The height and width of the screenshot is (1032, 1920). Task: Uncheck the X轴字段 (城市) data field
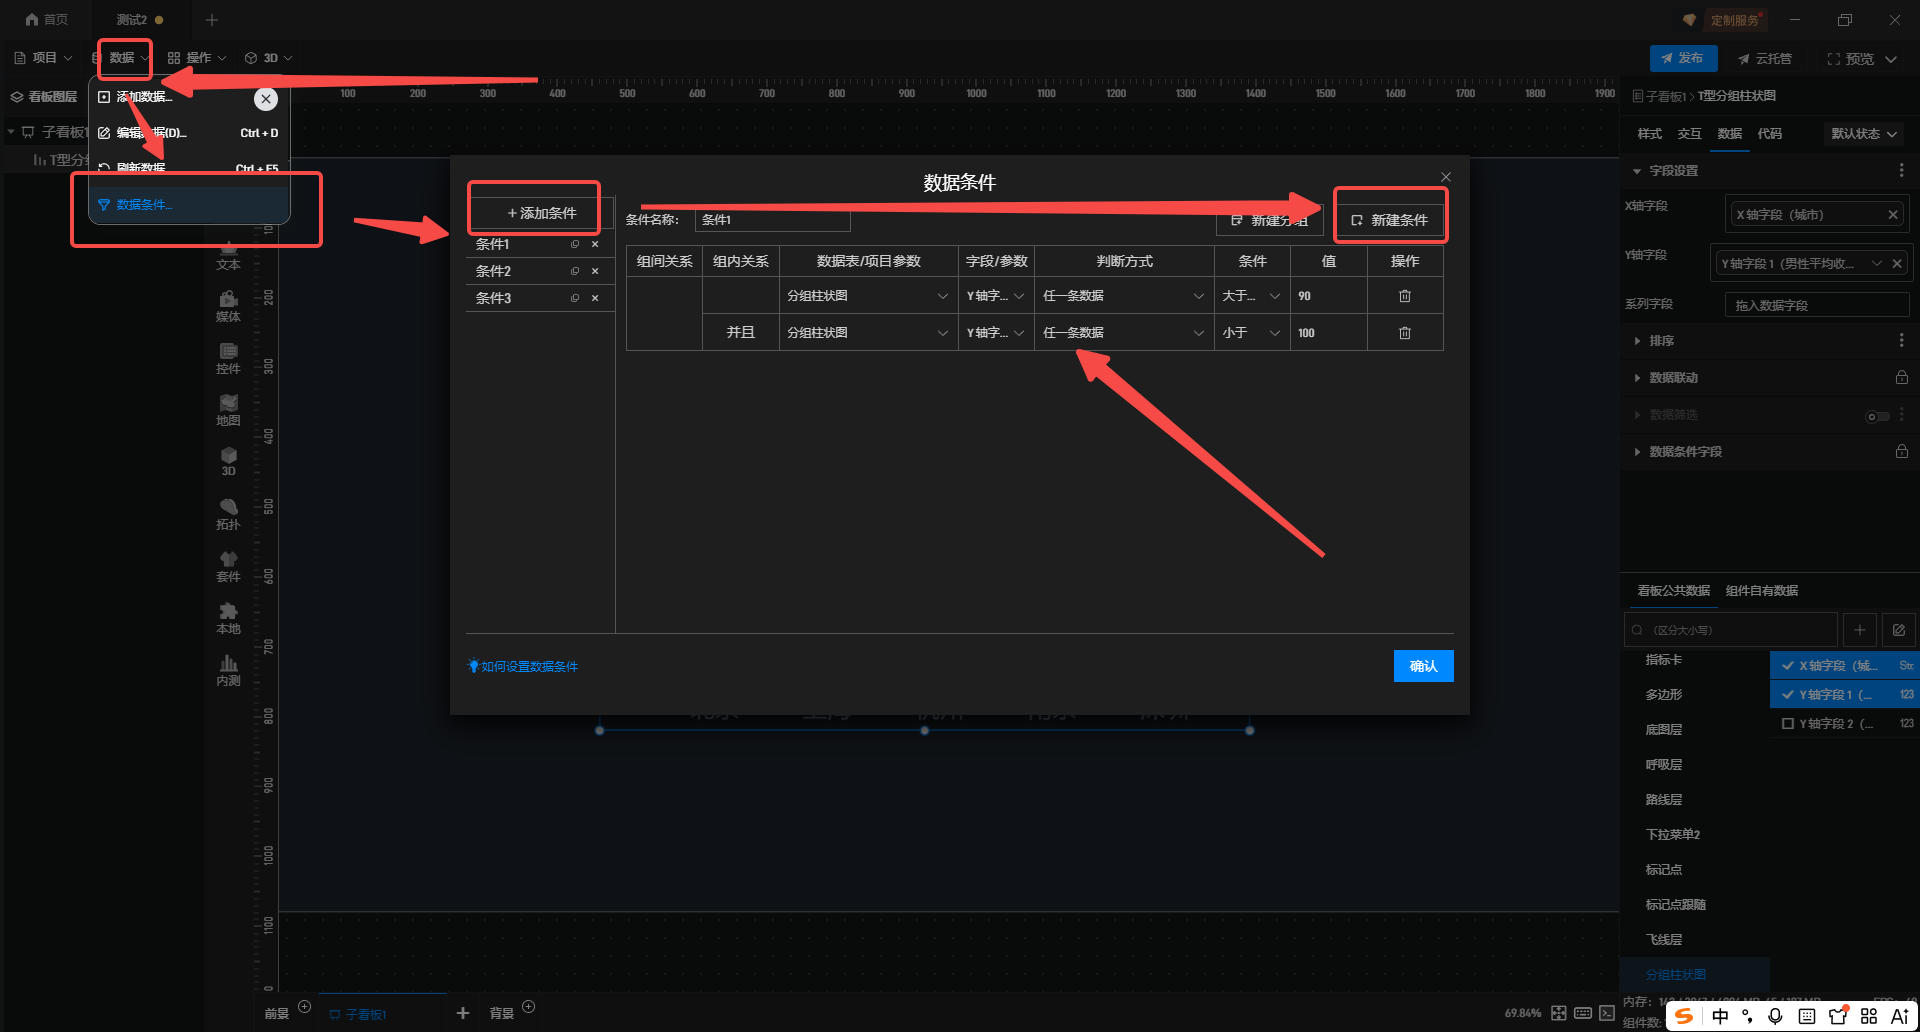(x=1788, y=665)
